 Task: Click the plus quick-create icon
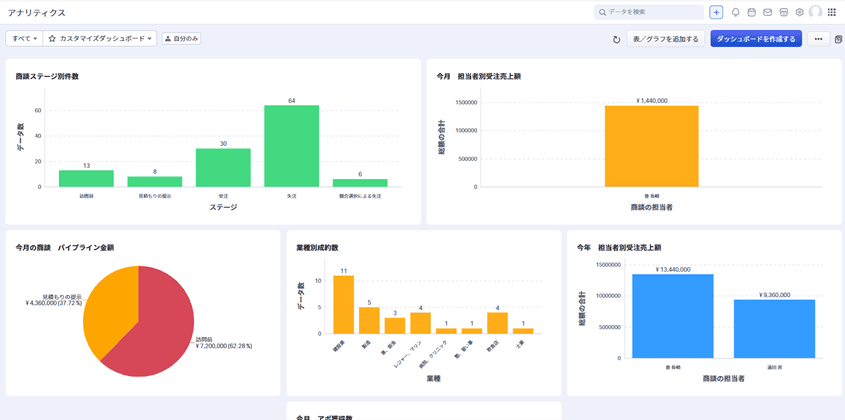[716, 12]
